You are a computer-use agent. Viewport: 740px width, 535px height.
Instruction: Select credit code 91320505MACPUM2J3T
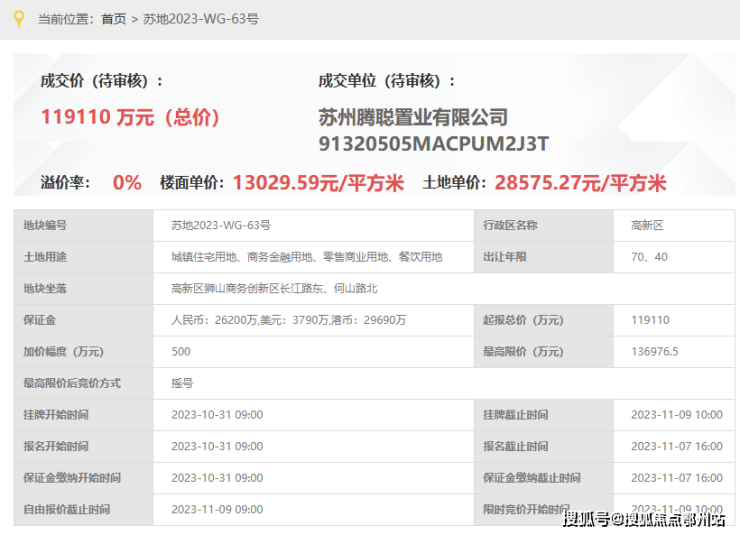point(434,144)
